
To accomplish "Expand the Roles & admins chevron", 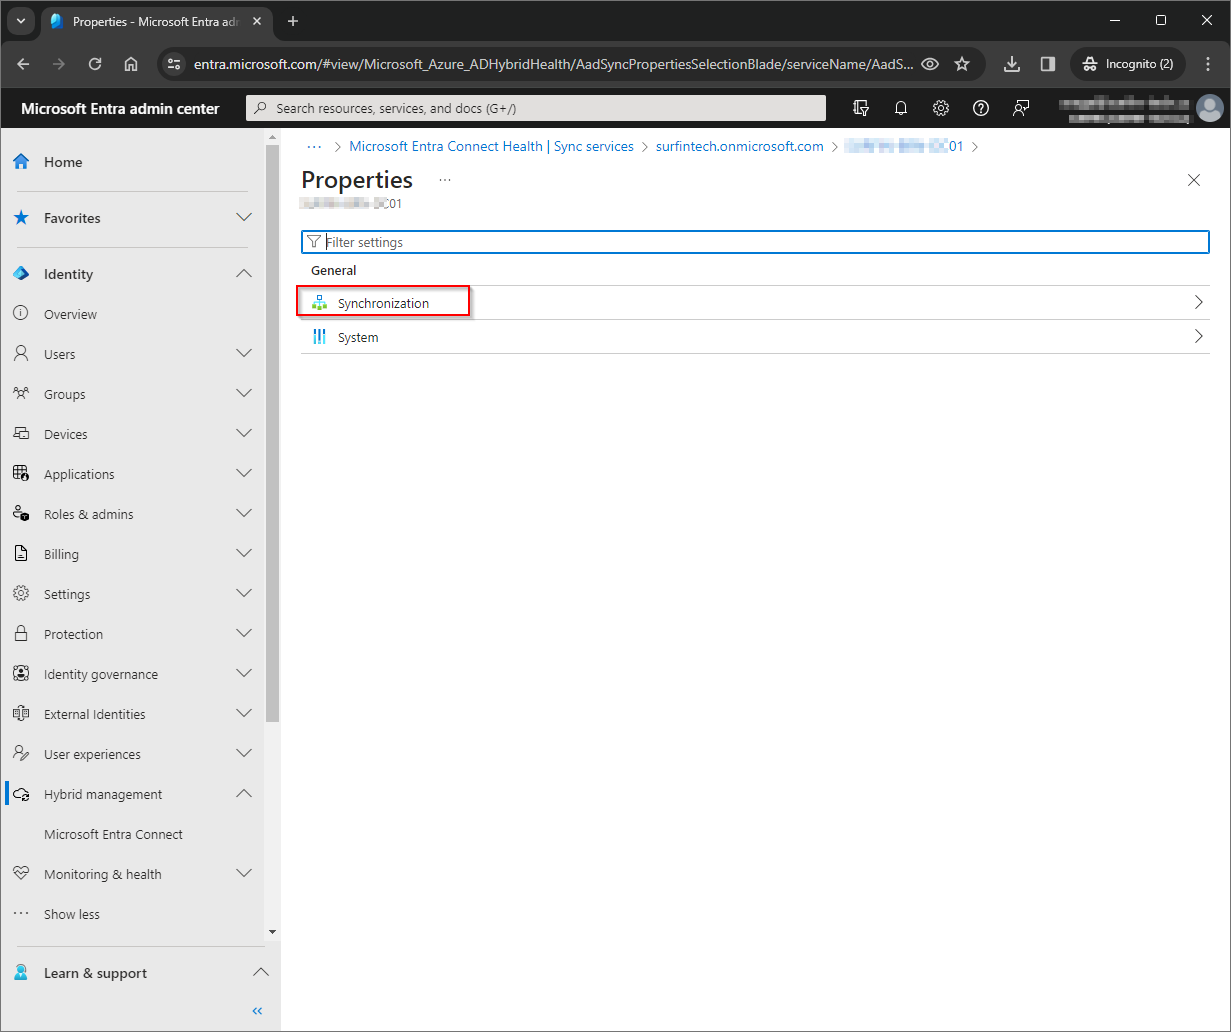I will tap(244, 514).
